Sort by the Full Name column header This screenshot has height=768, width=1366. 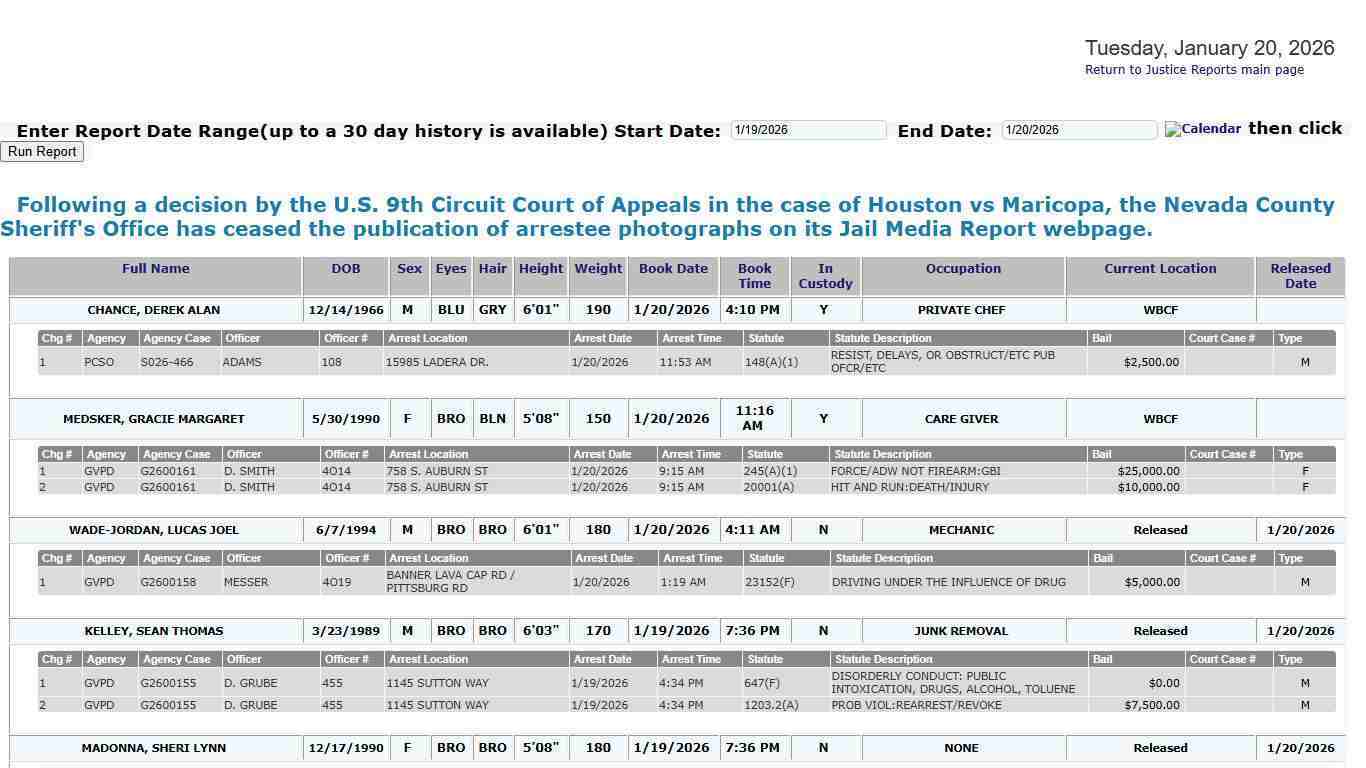coord(155,268)
